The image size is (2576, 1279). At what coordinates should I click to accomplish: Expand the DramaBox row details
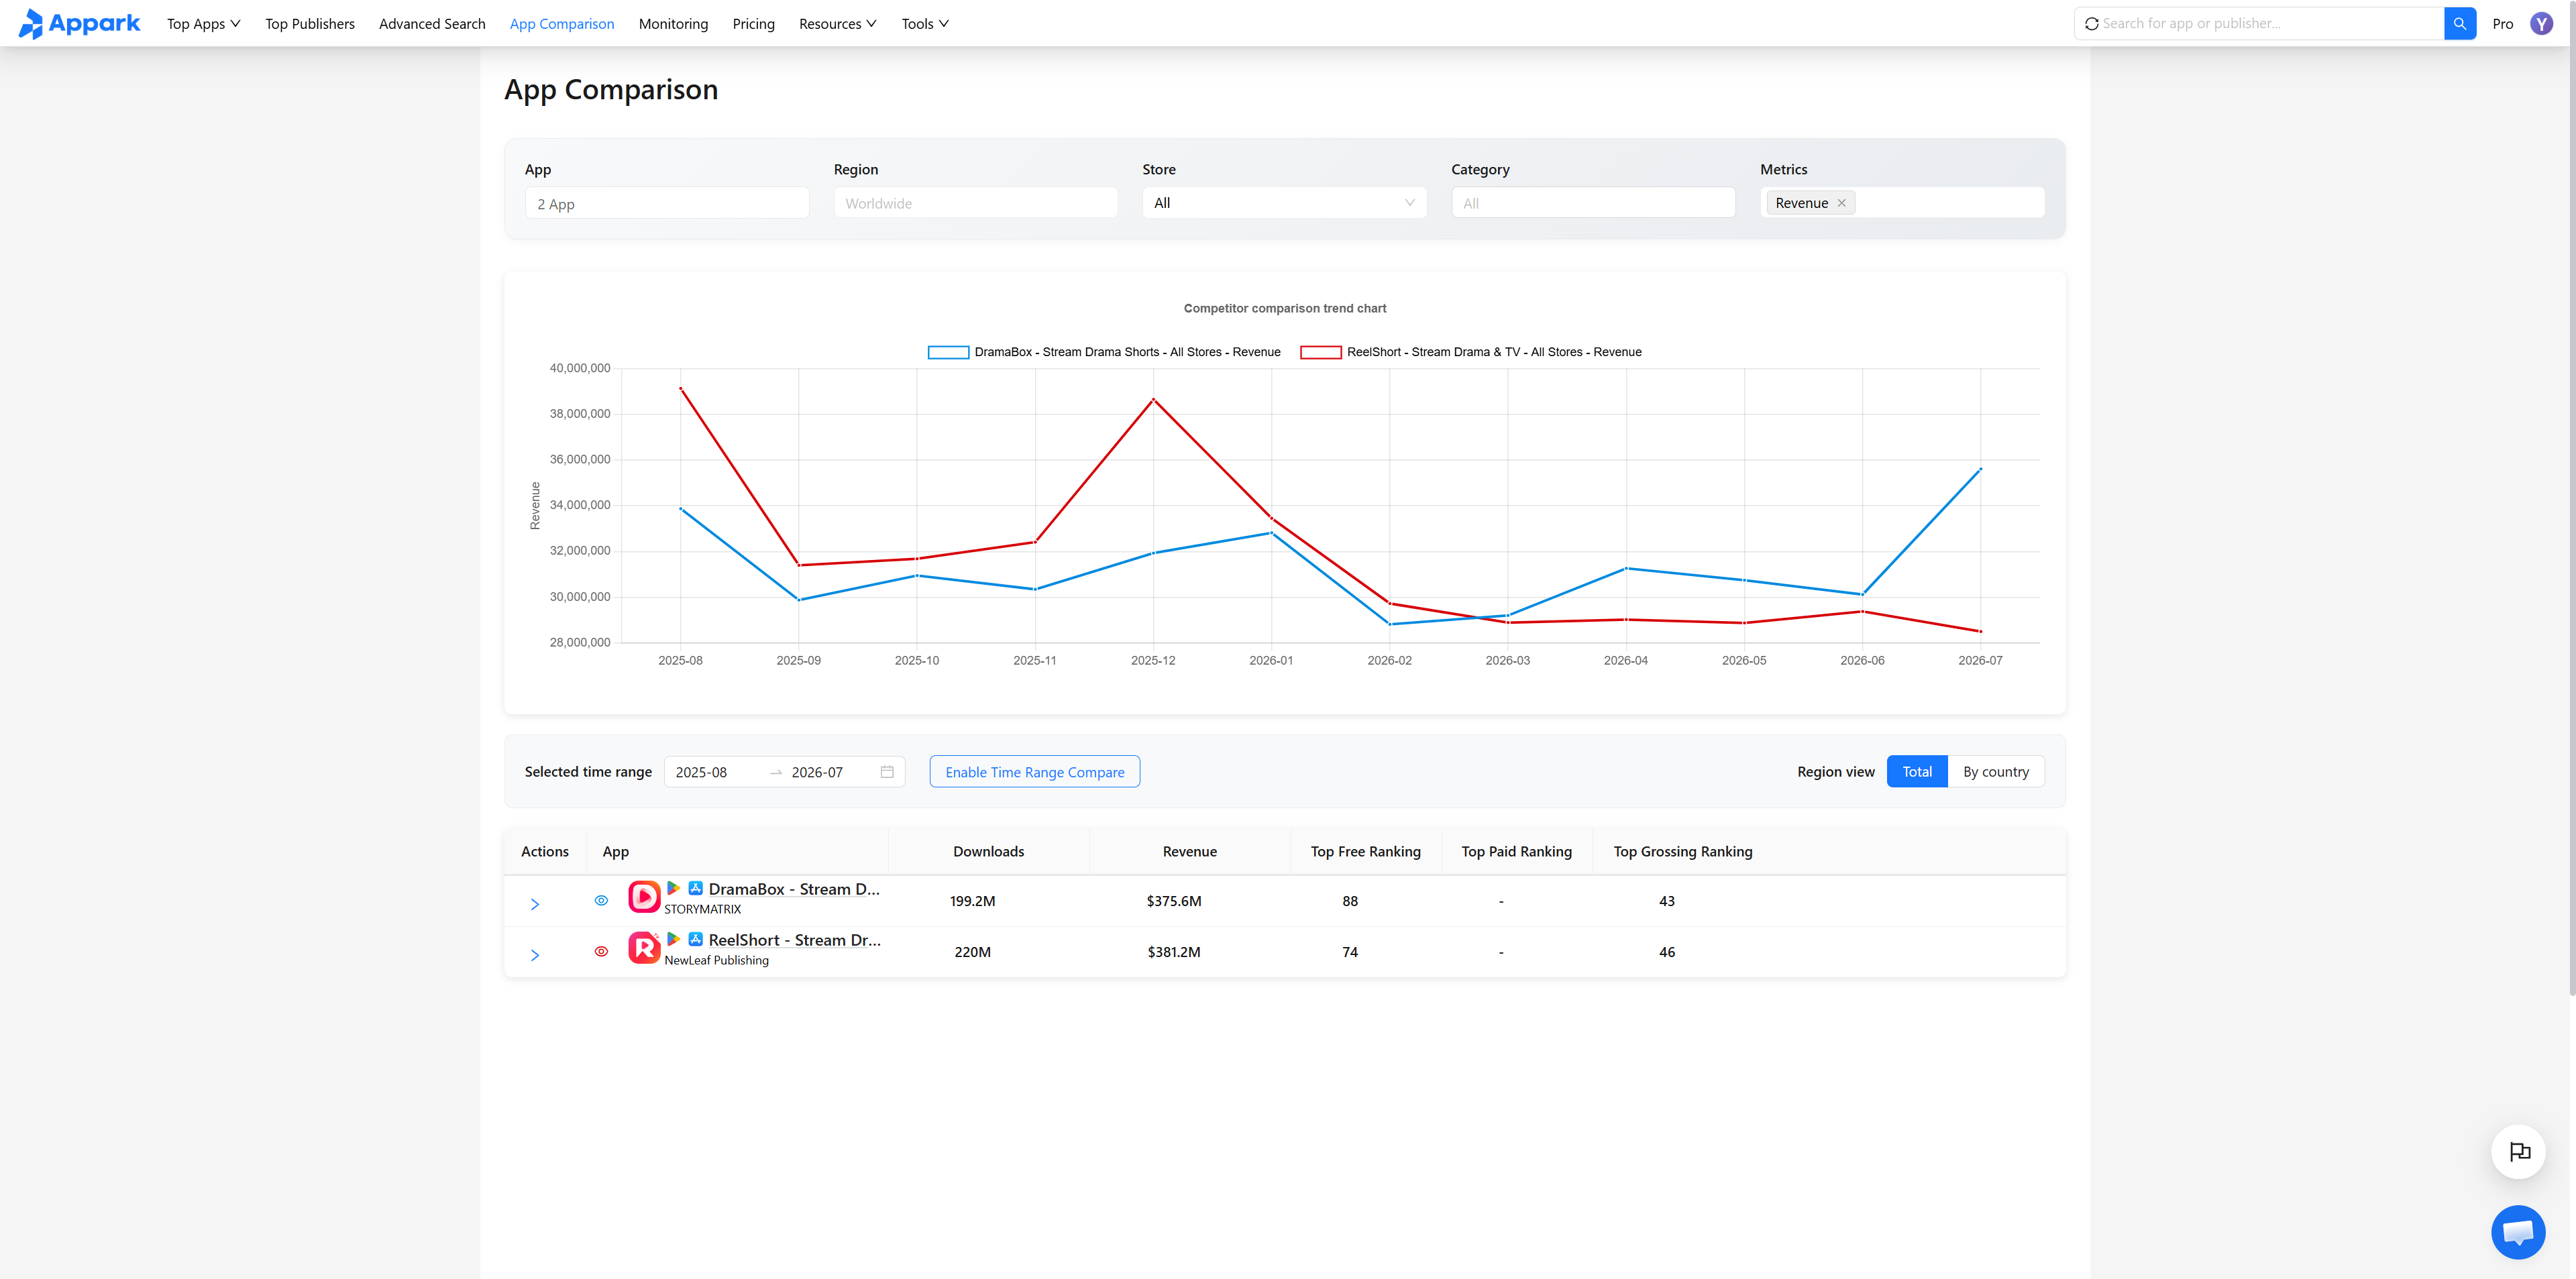[535, 904]
